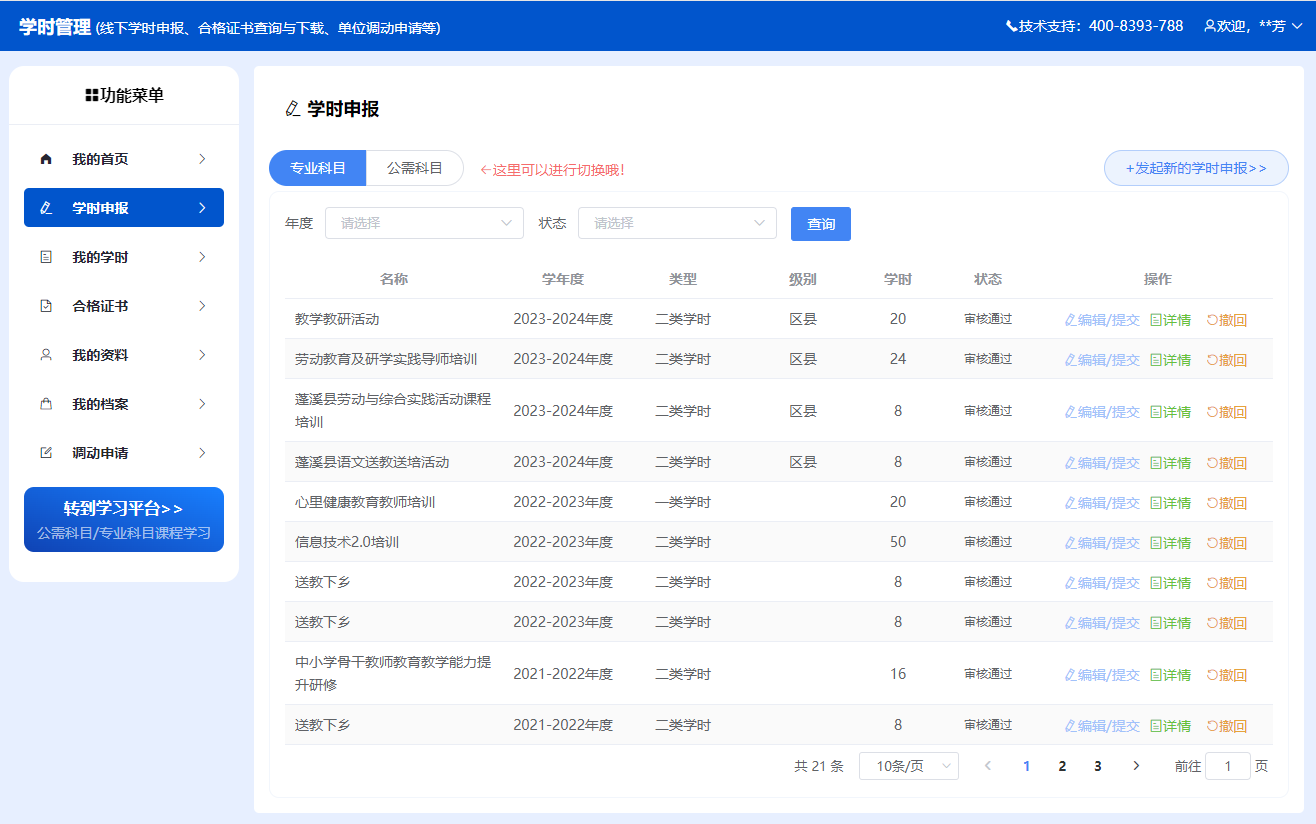Click the 共 21 条 total count

tap(819, 766)
